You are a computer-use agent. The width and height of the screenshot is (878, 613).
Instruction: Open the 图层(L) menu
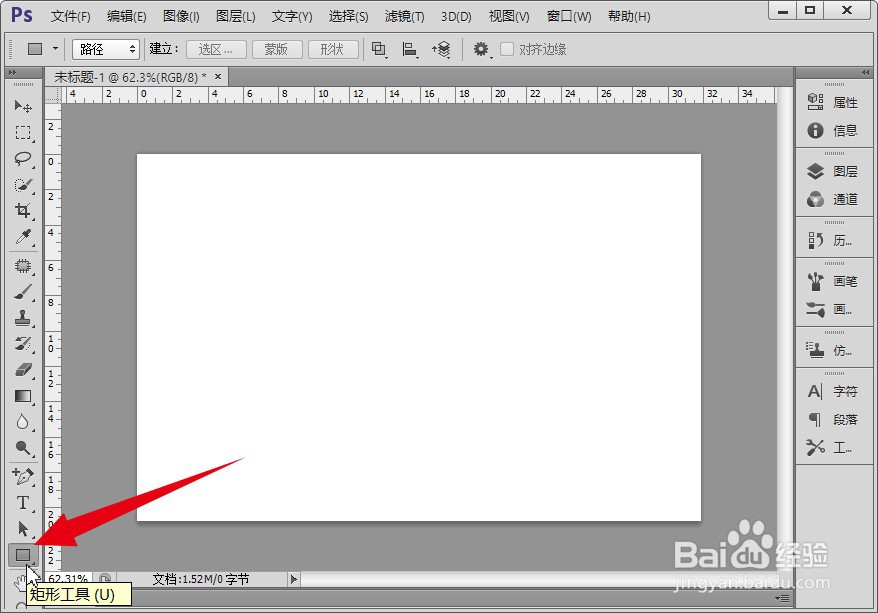[236, 16]
